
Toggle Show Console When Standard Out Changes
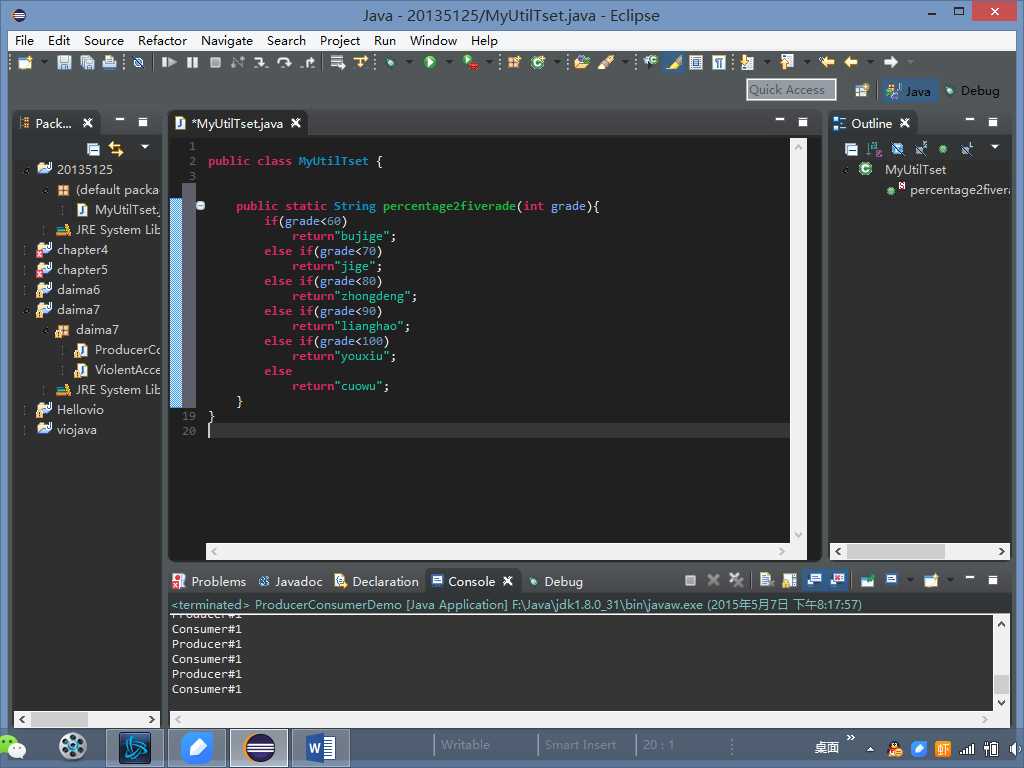point(814,580)
